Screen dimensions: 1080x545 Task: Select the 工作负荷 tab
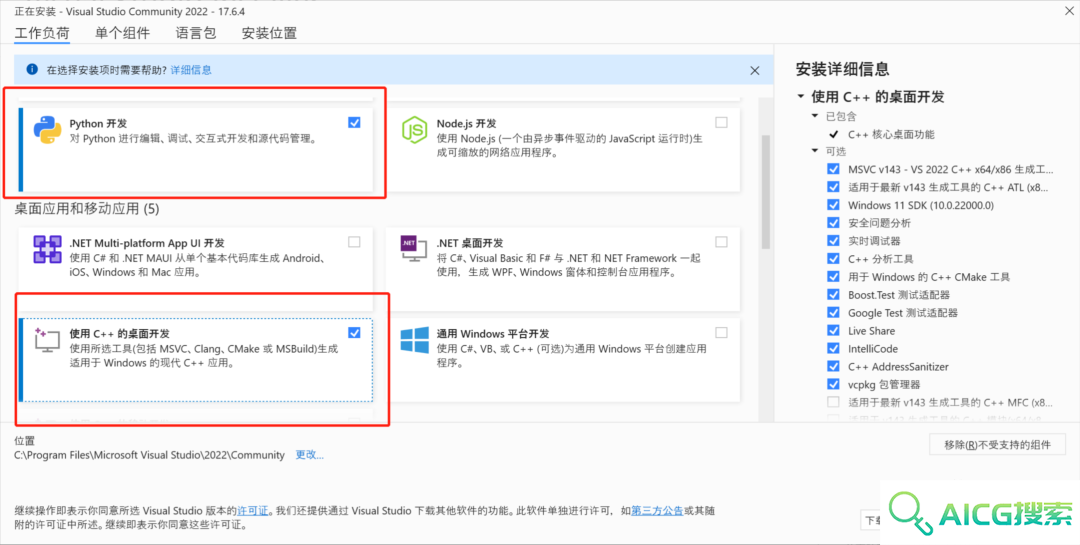click(x=42, y=33)
